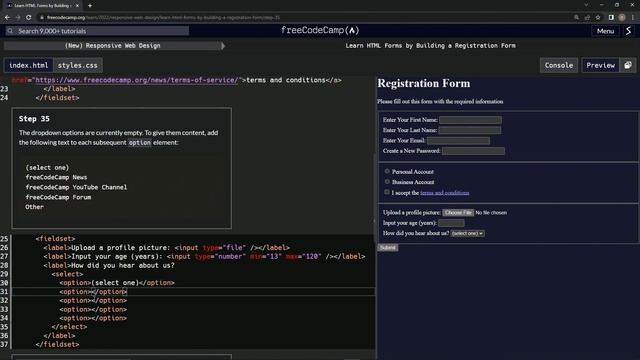Screen dimensions: 640x360
Task: Switch to the styles.css tab
Action: point(78,65)
